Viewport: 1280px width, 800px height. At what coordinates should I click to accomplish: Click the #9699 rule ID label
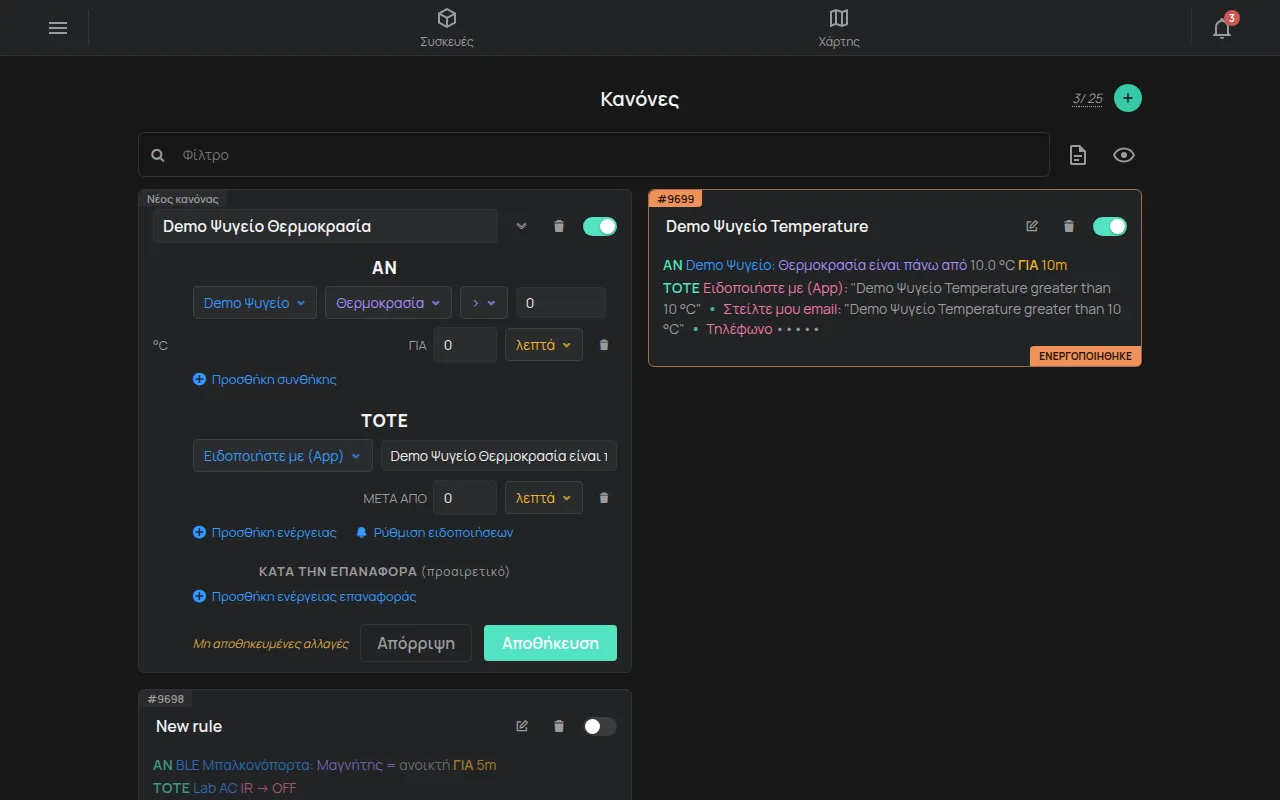(x=675, y=198)
